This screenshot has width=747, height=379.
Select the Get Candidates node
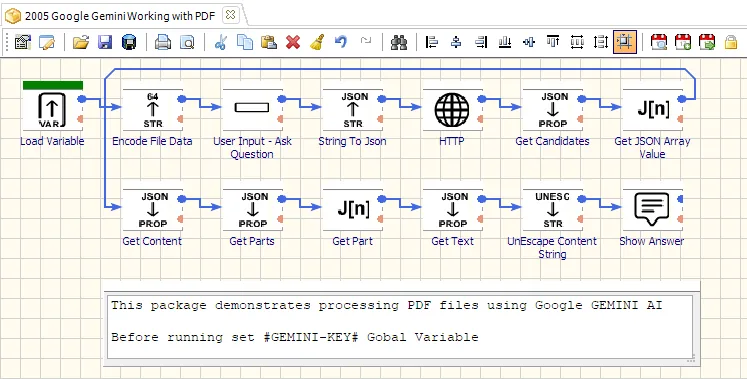552,110
